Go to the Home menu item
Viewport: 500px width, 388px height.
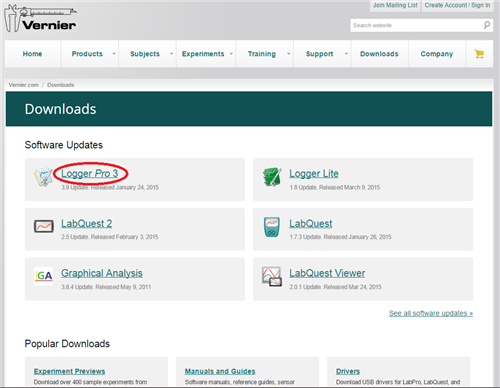point(32,54)
